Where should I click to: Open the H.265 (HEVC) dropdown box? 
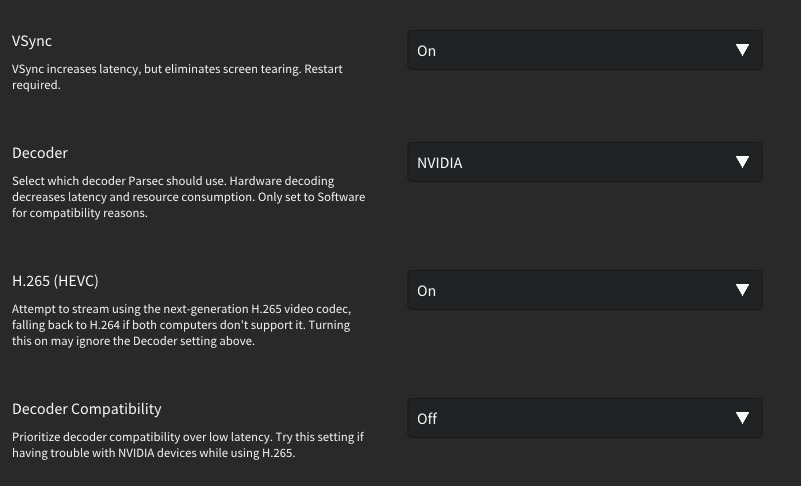tap(585, 290)
